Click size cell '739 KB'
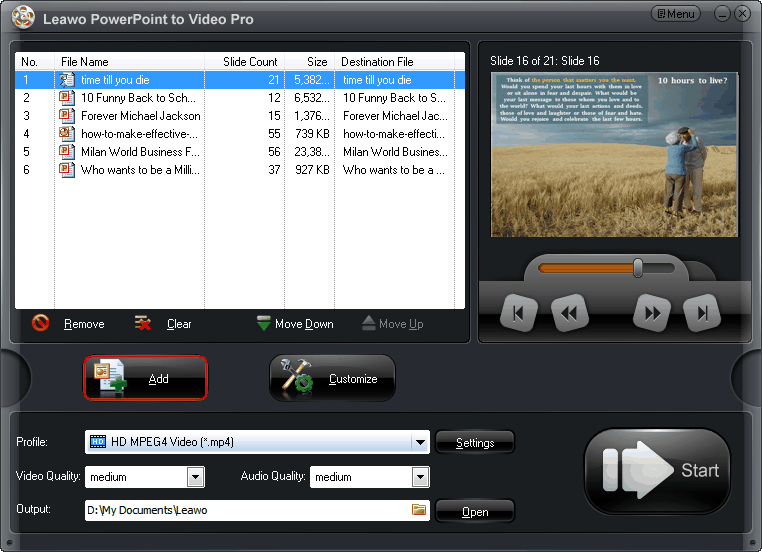 pyautogui.click(x=312, y=134)
